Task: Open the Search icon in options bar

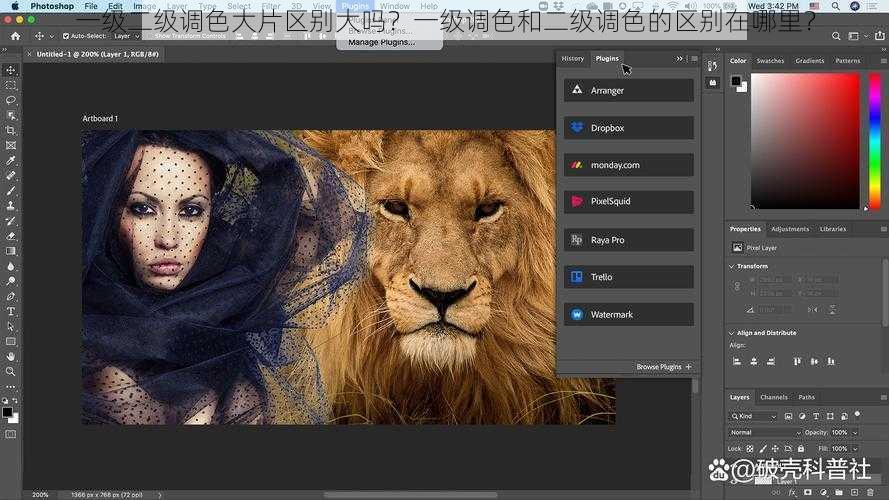Action: 836,36
